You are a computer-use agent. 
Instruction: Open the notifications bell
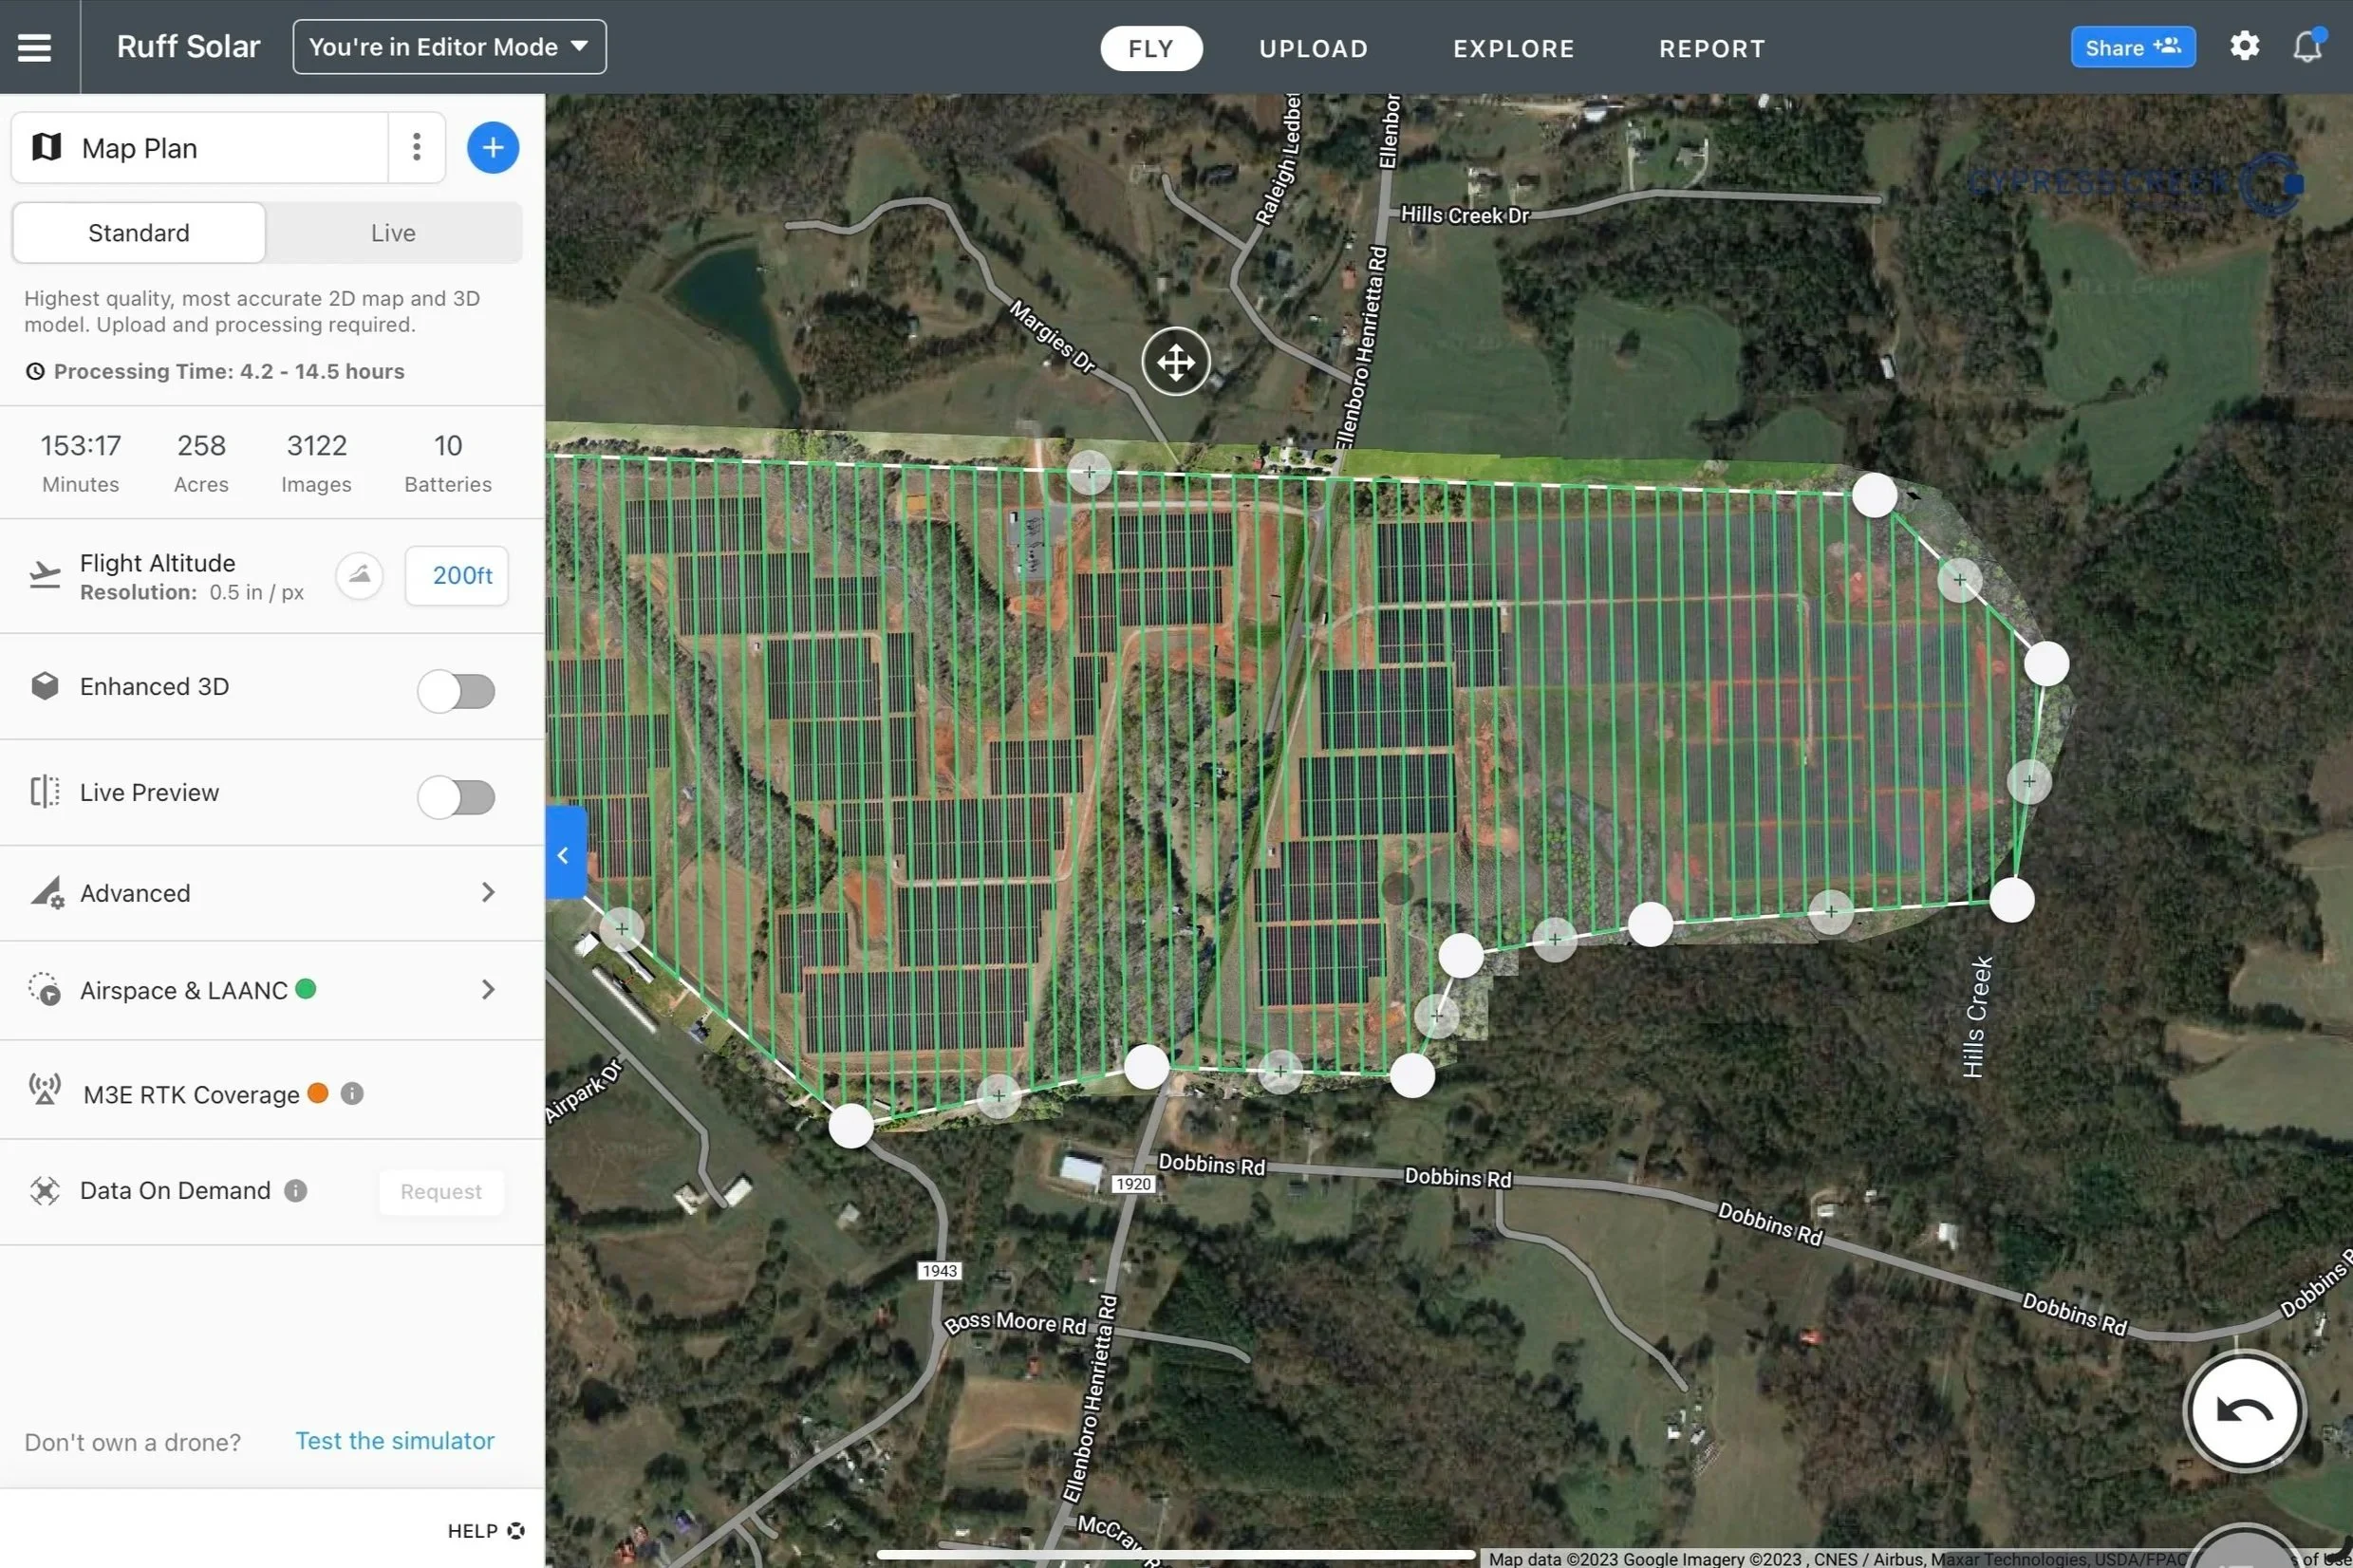pos(2307,47)
